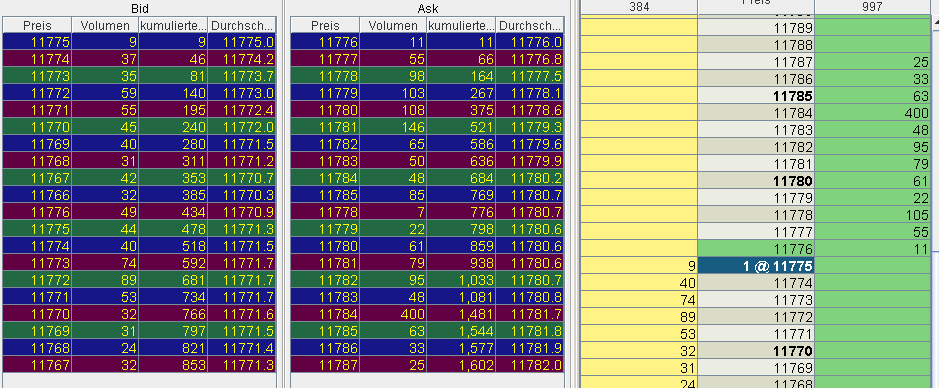Click Ask average price cell 11776.0
The image size is (939, 388).
[x=530, y=42]
